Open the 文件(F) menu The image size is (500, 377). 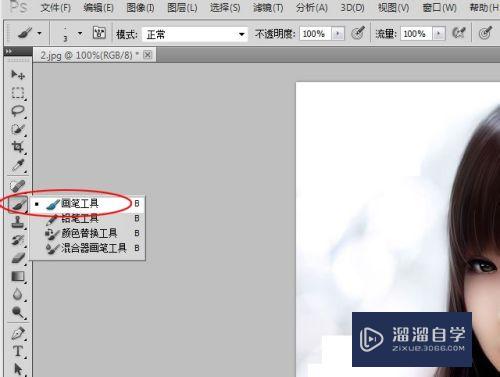point(56,8)
